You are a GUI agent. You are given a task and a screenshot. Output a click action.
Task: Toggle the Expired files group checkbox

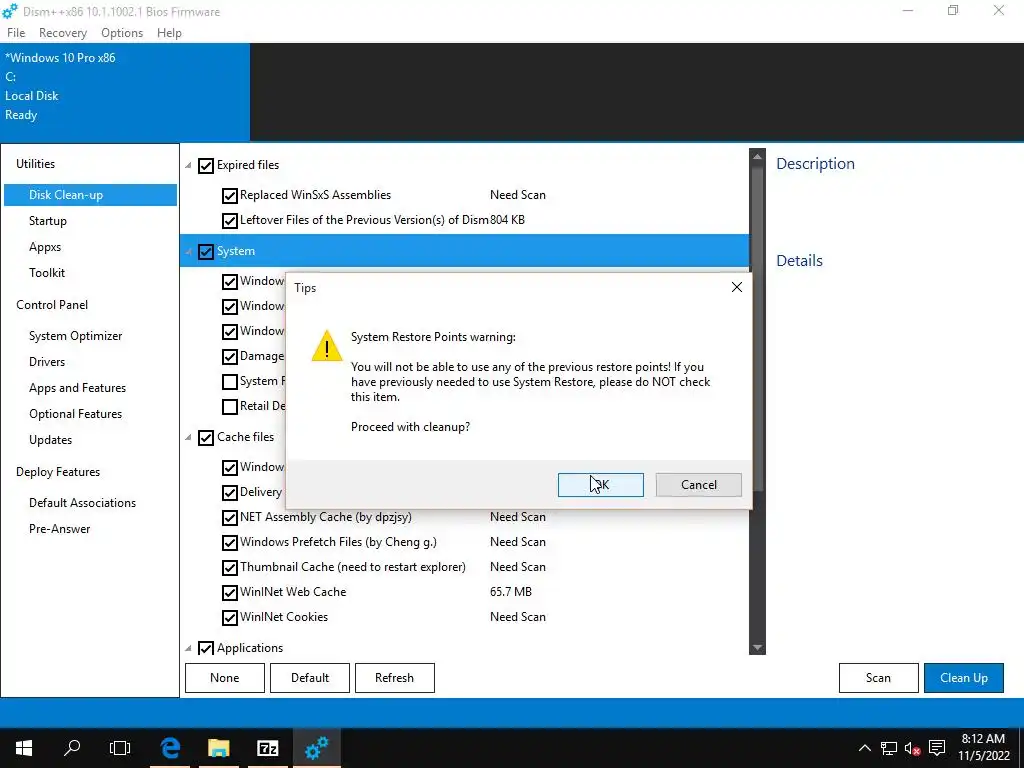coord(206,166)
